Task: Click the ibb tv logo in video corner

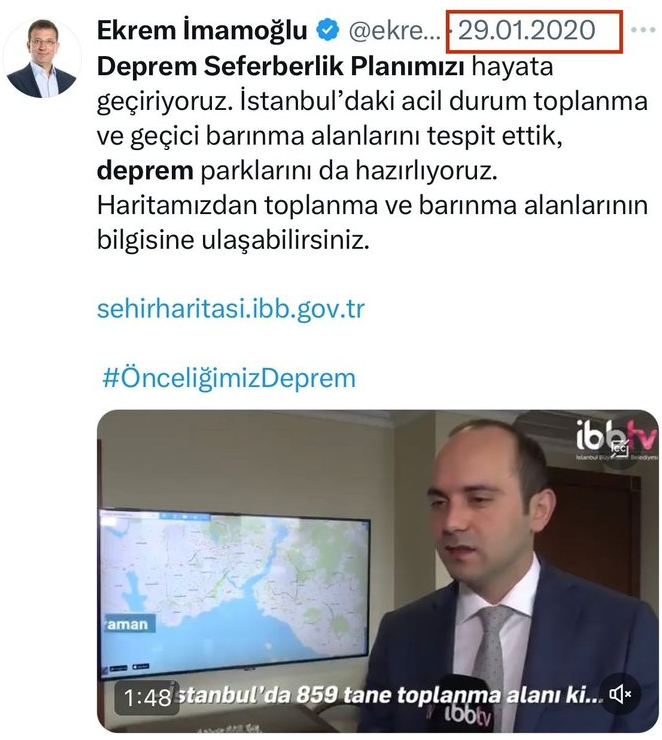Action: (616, 441)
